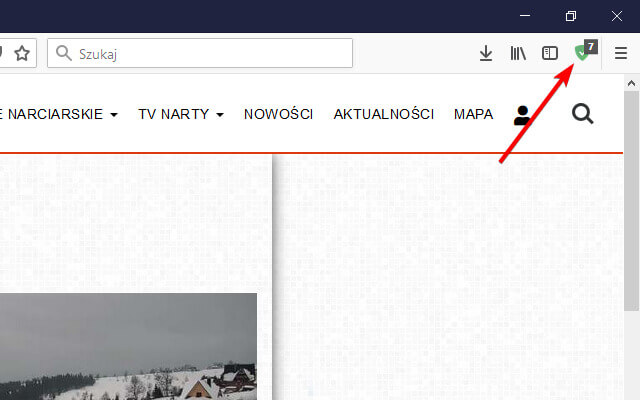Click into the Szukaj search field
The width and height of the screenshot is (640, 400).
(x=200, y=53)
